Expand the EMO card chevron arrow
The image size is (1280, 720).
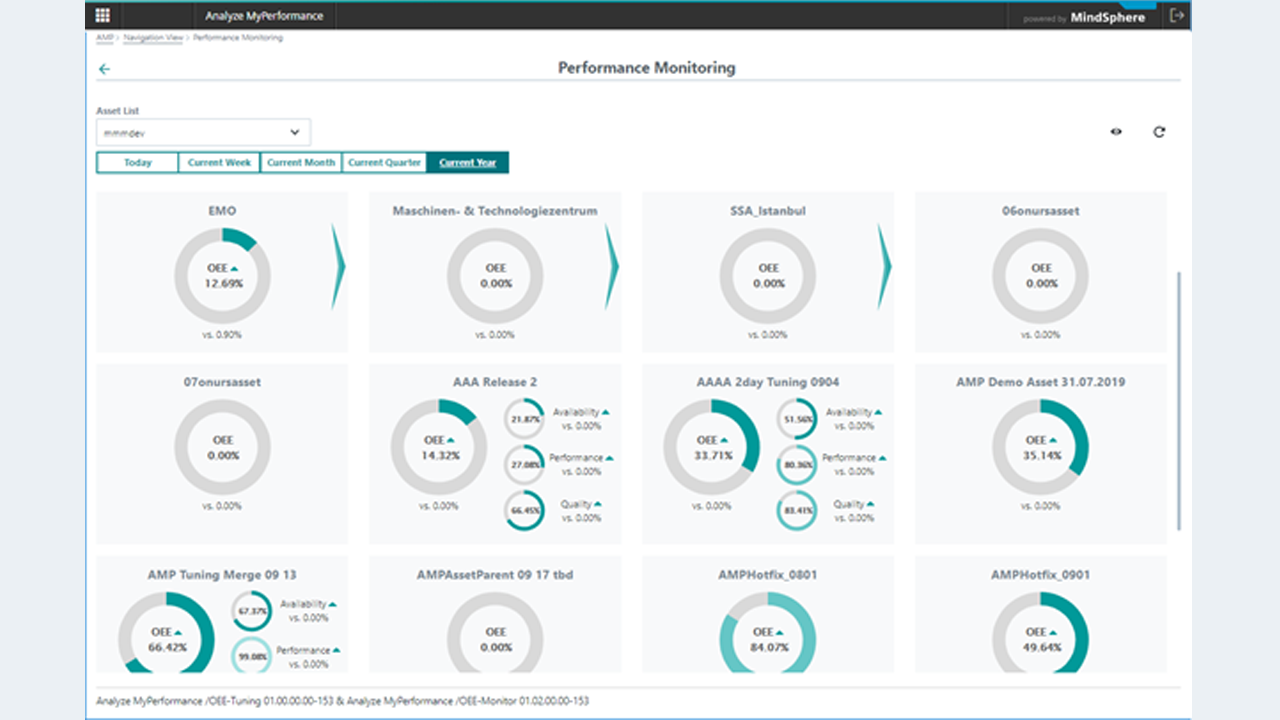(x=338, y=267)
